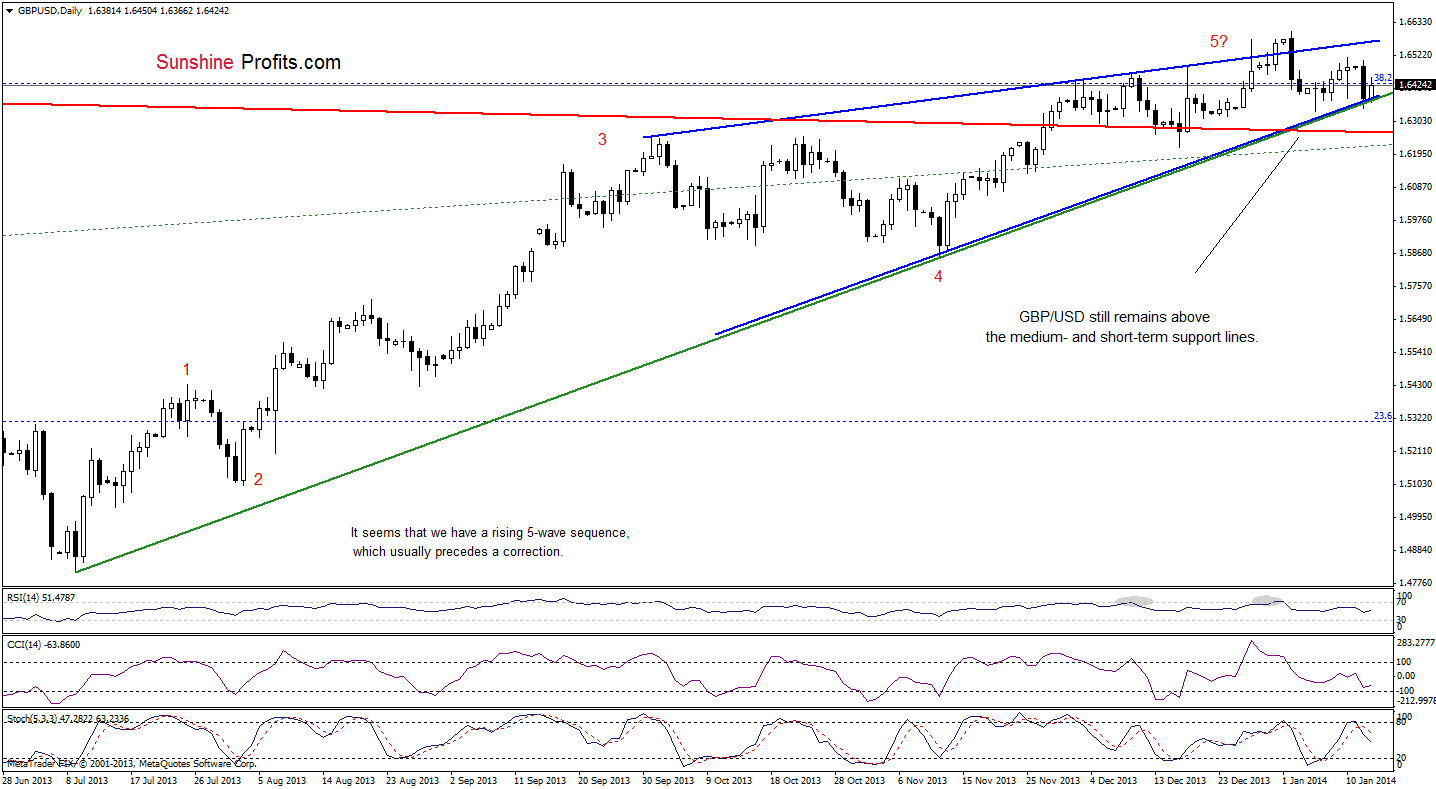
Task: Click the 4 Dec 2013 date label
Action: [1114, 779]
